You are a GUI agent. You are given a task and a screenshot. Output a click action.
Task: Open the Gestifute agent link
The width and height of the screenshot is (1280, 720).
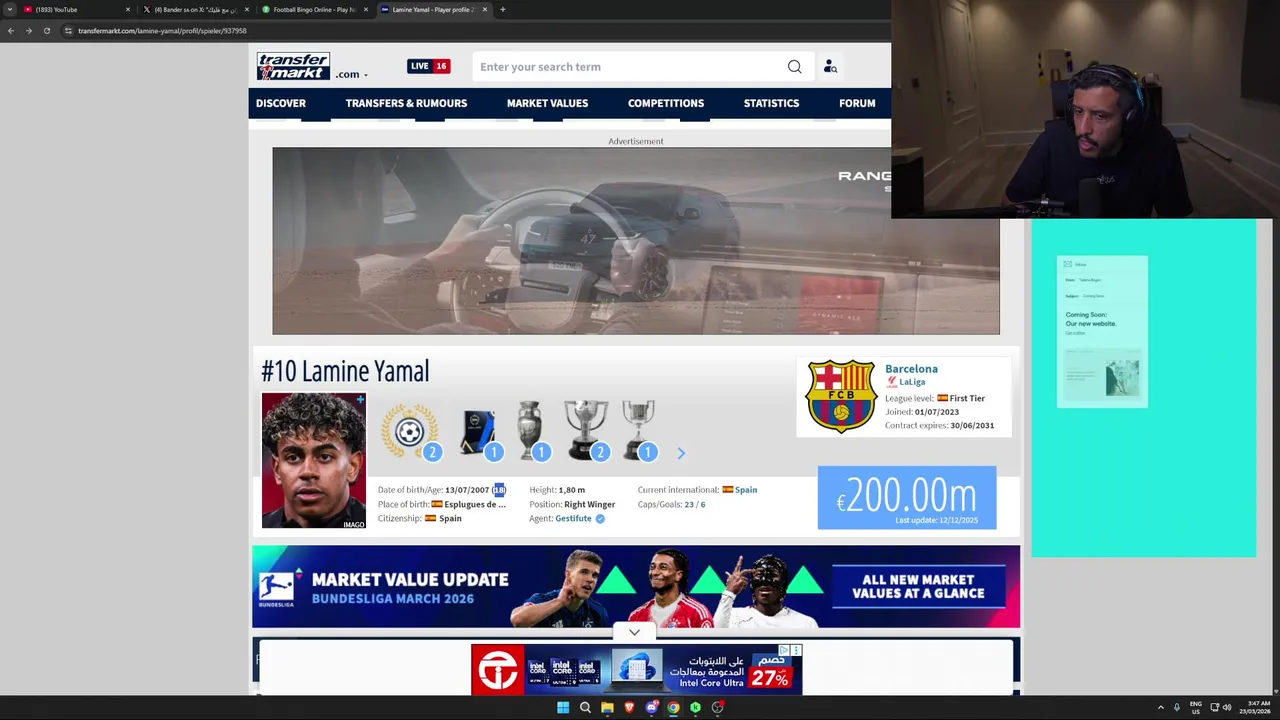pyautogui.click(x=573, y=518)
